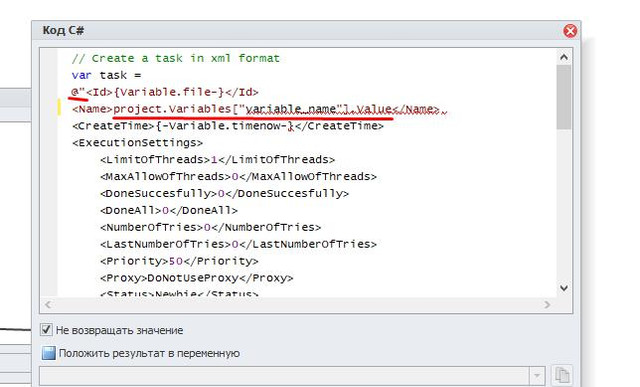Image resolution: width=640 pixels, height=387 pixels.
Task: Close the Код C# dialog
Action: click(570, 31)
